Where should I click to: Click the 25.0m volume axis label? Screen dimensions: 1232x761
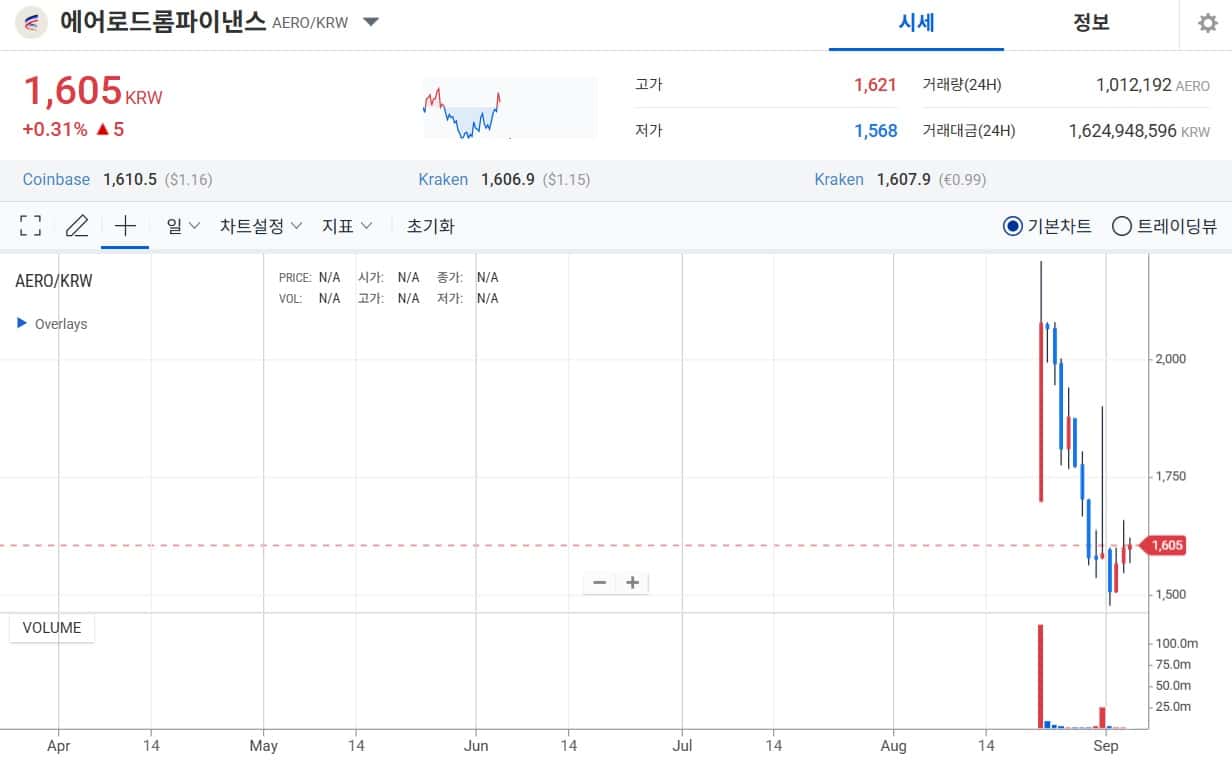point(1174,707)
